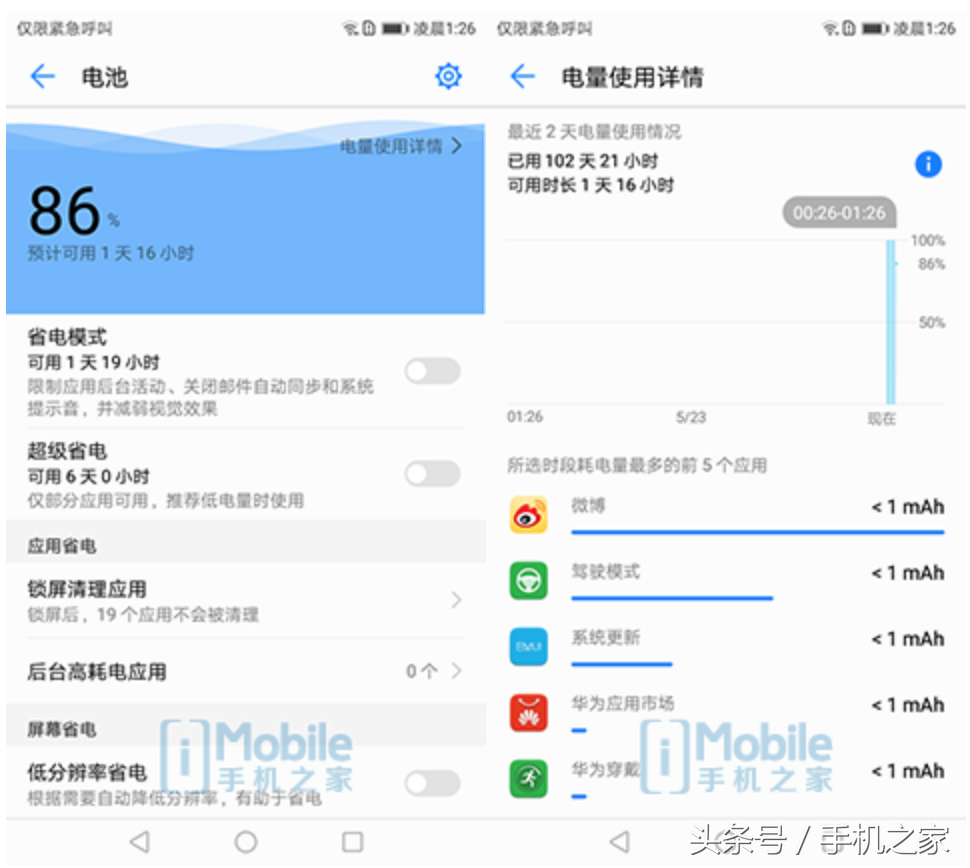970x868 pixels.
Task: Open 锁屏清理应用 chevron
Action: (x=456, y=599)
